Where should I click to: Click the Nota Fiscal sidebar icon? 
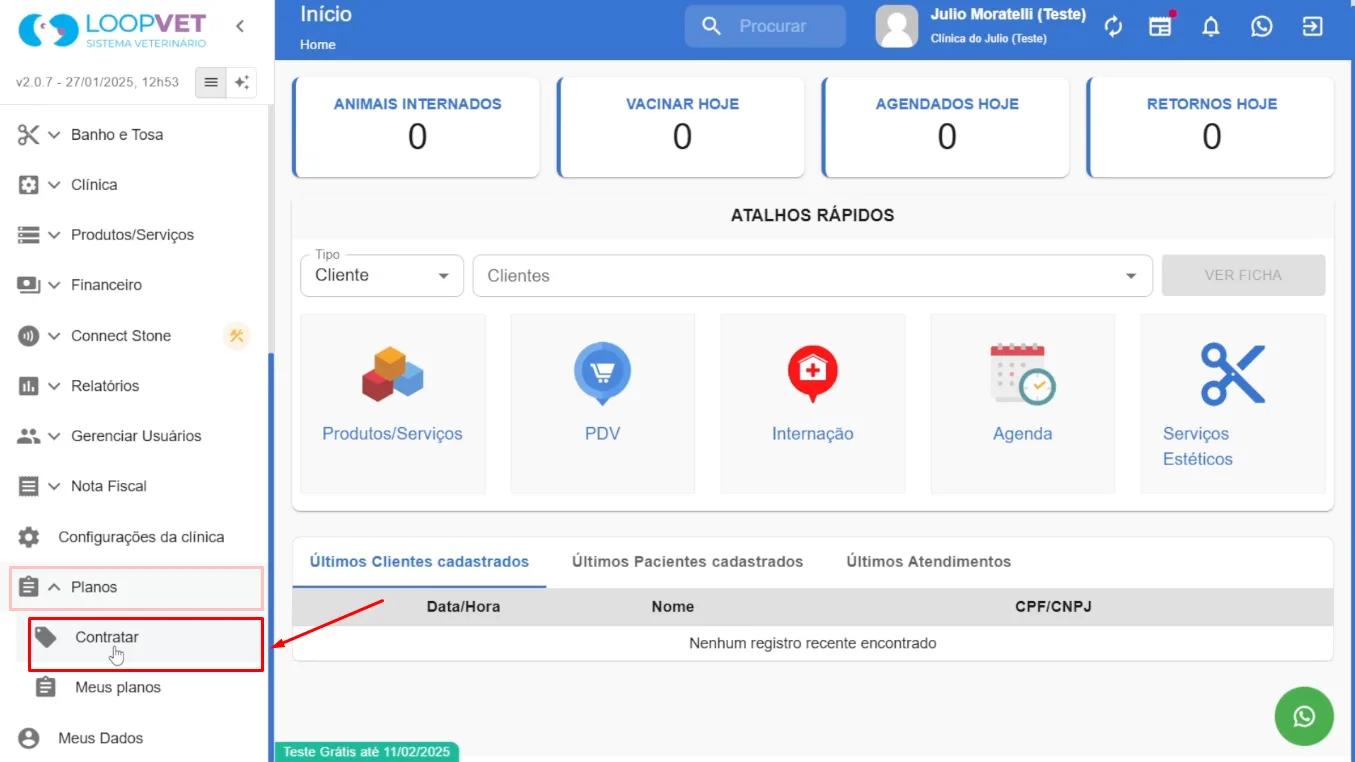pyautogui.click(x=29, y=486)
